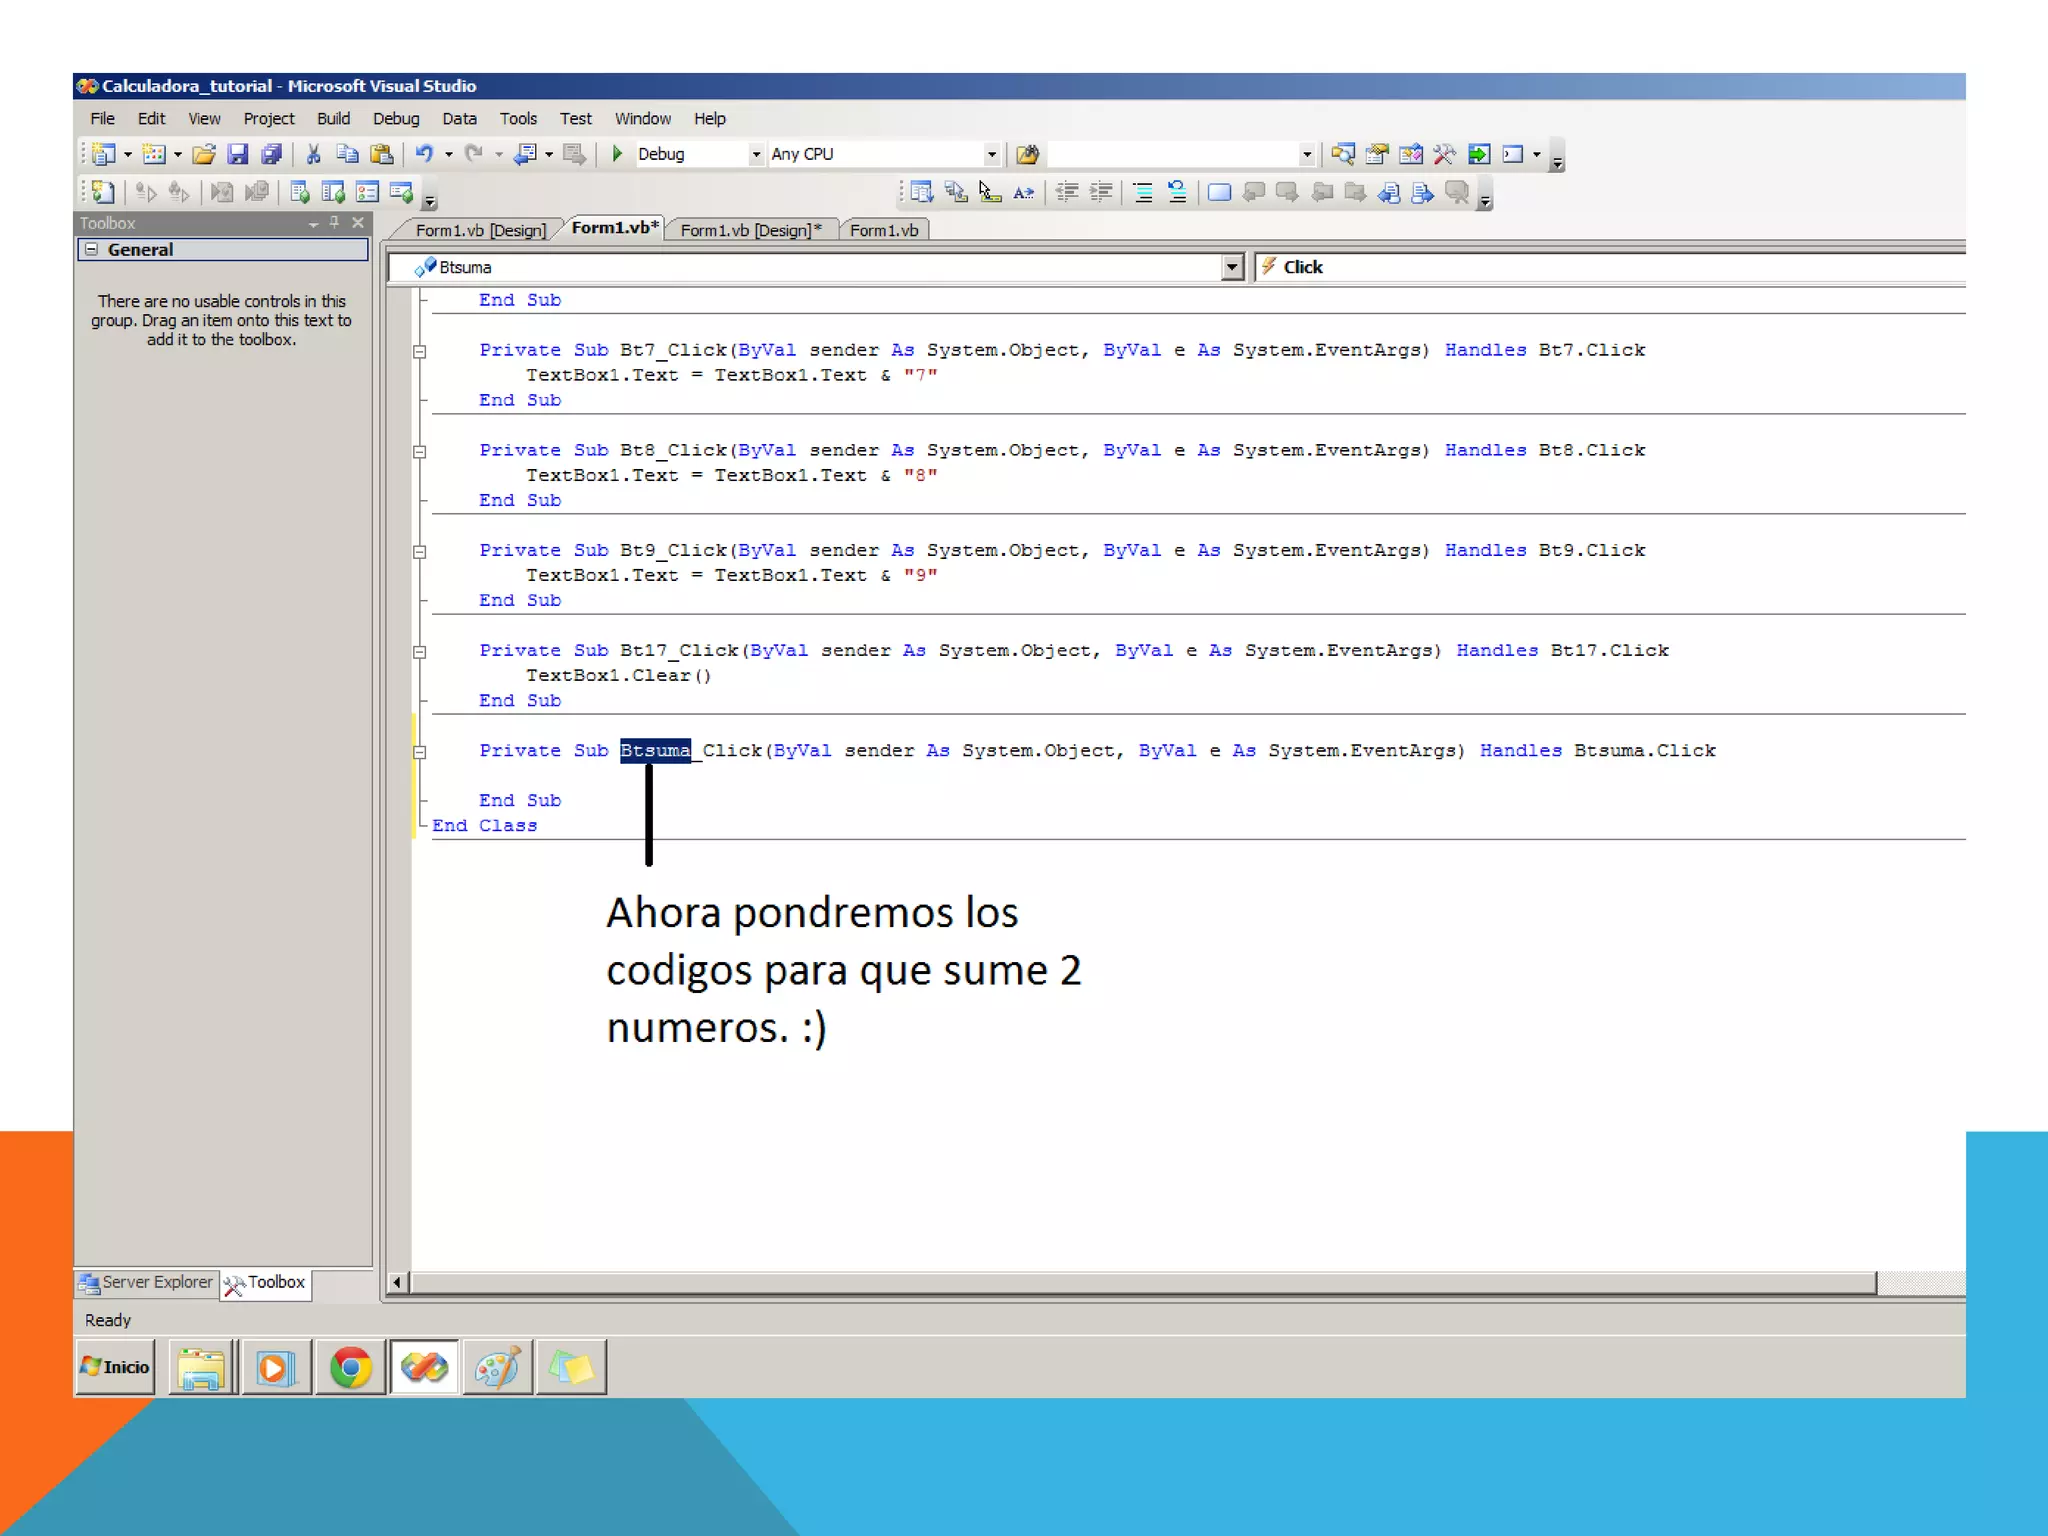Switch to the first Form1.vb [Design] tab

click(480, 230)
